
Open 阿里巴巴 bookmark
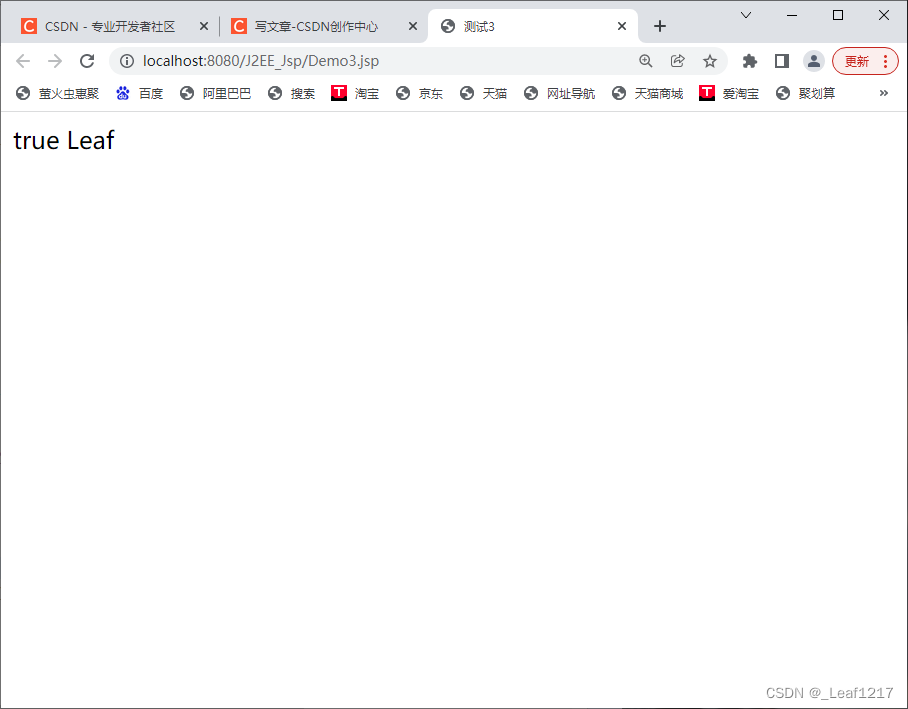tap(215, 93)
